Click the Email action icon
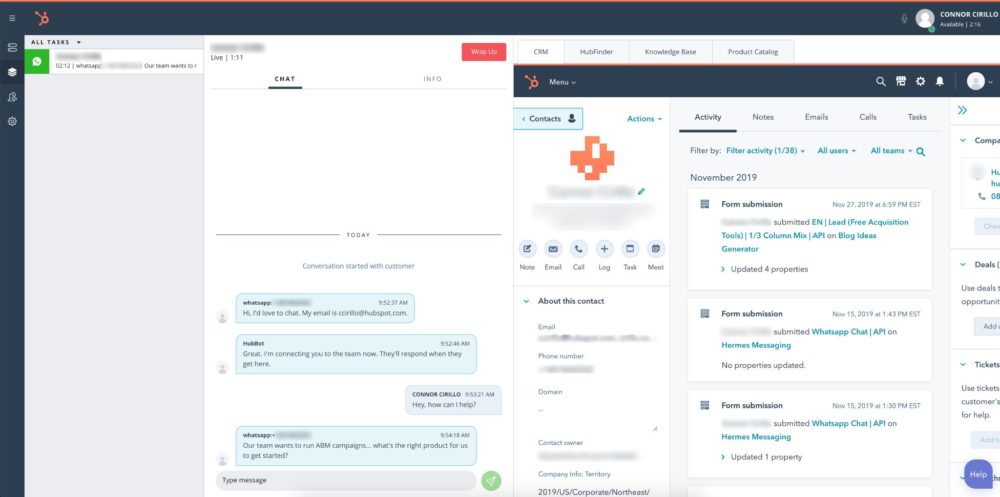The width and height of the screenshot is (1000, 497). (x=553, y=249)
